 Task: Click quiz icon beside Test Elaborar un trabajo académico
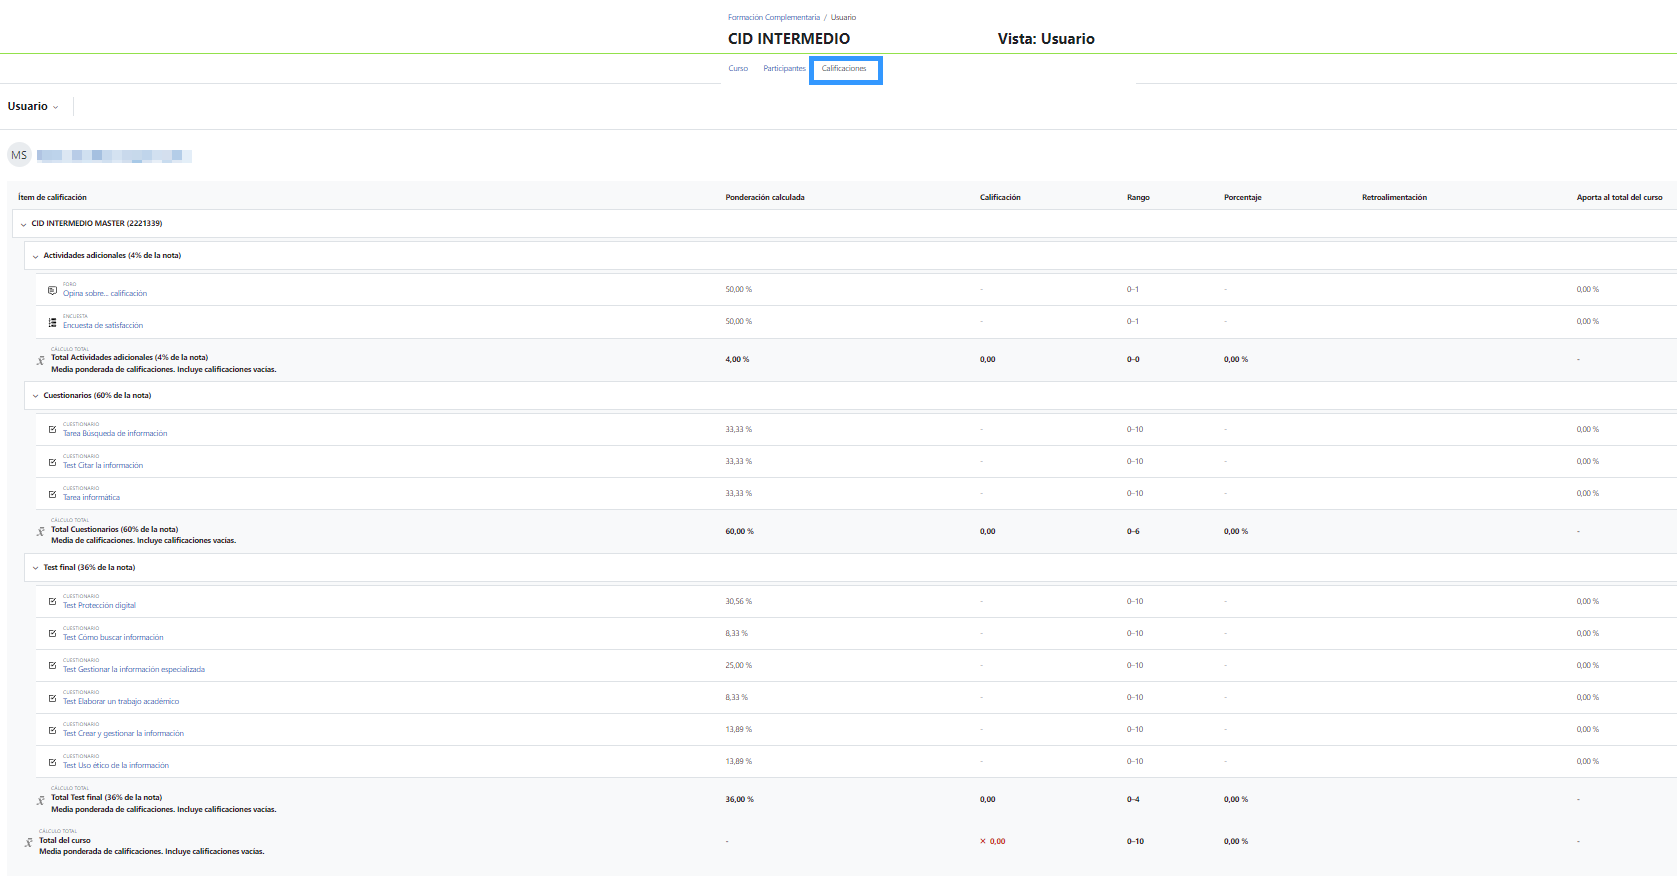52,698
